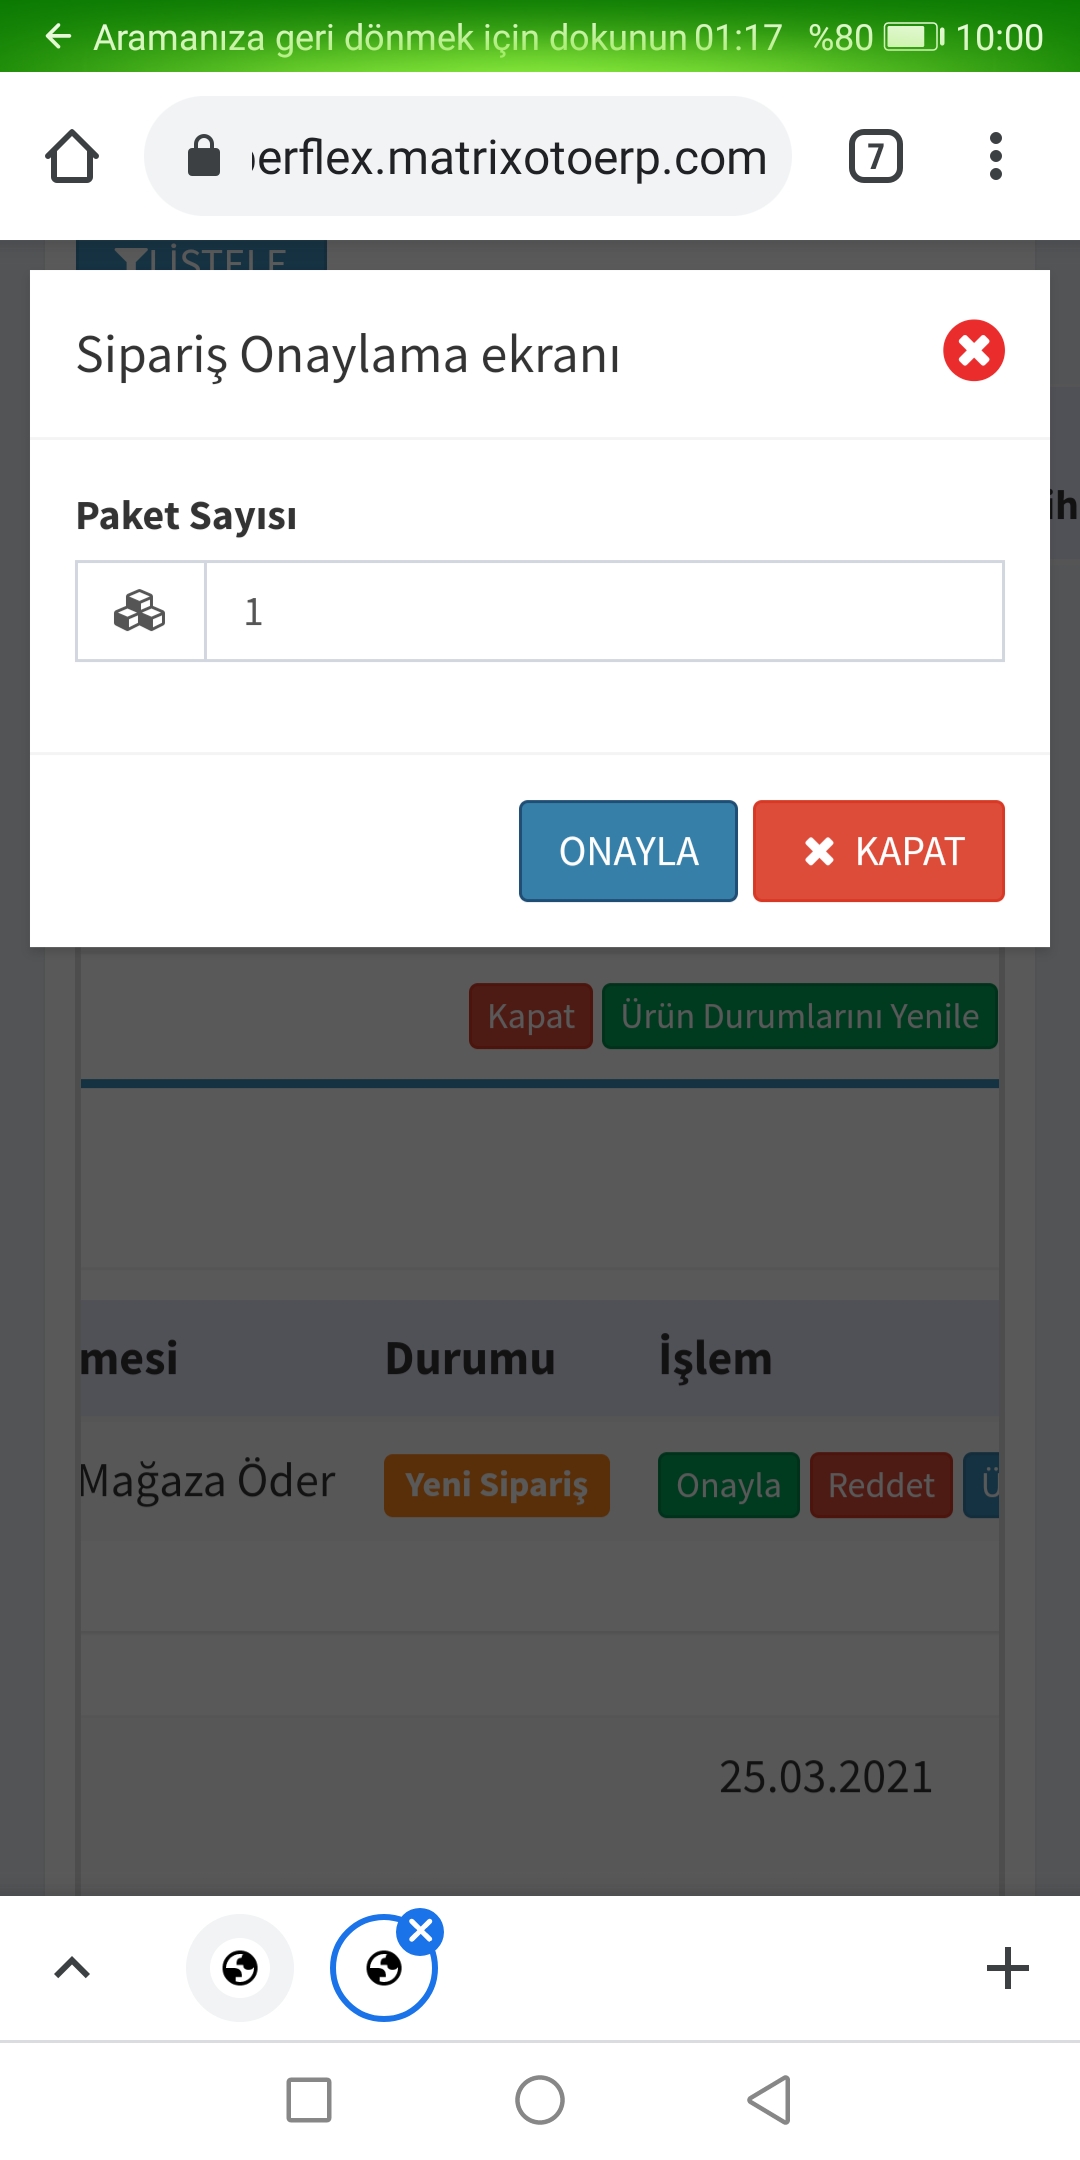1080x2160 pixels.
Task: Tap the browser home icon
Action: click(x=72, y=157)
